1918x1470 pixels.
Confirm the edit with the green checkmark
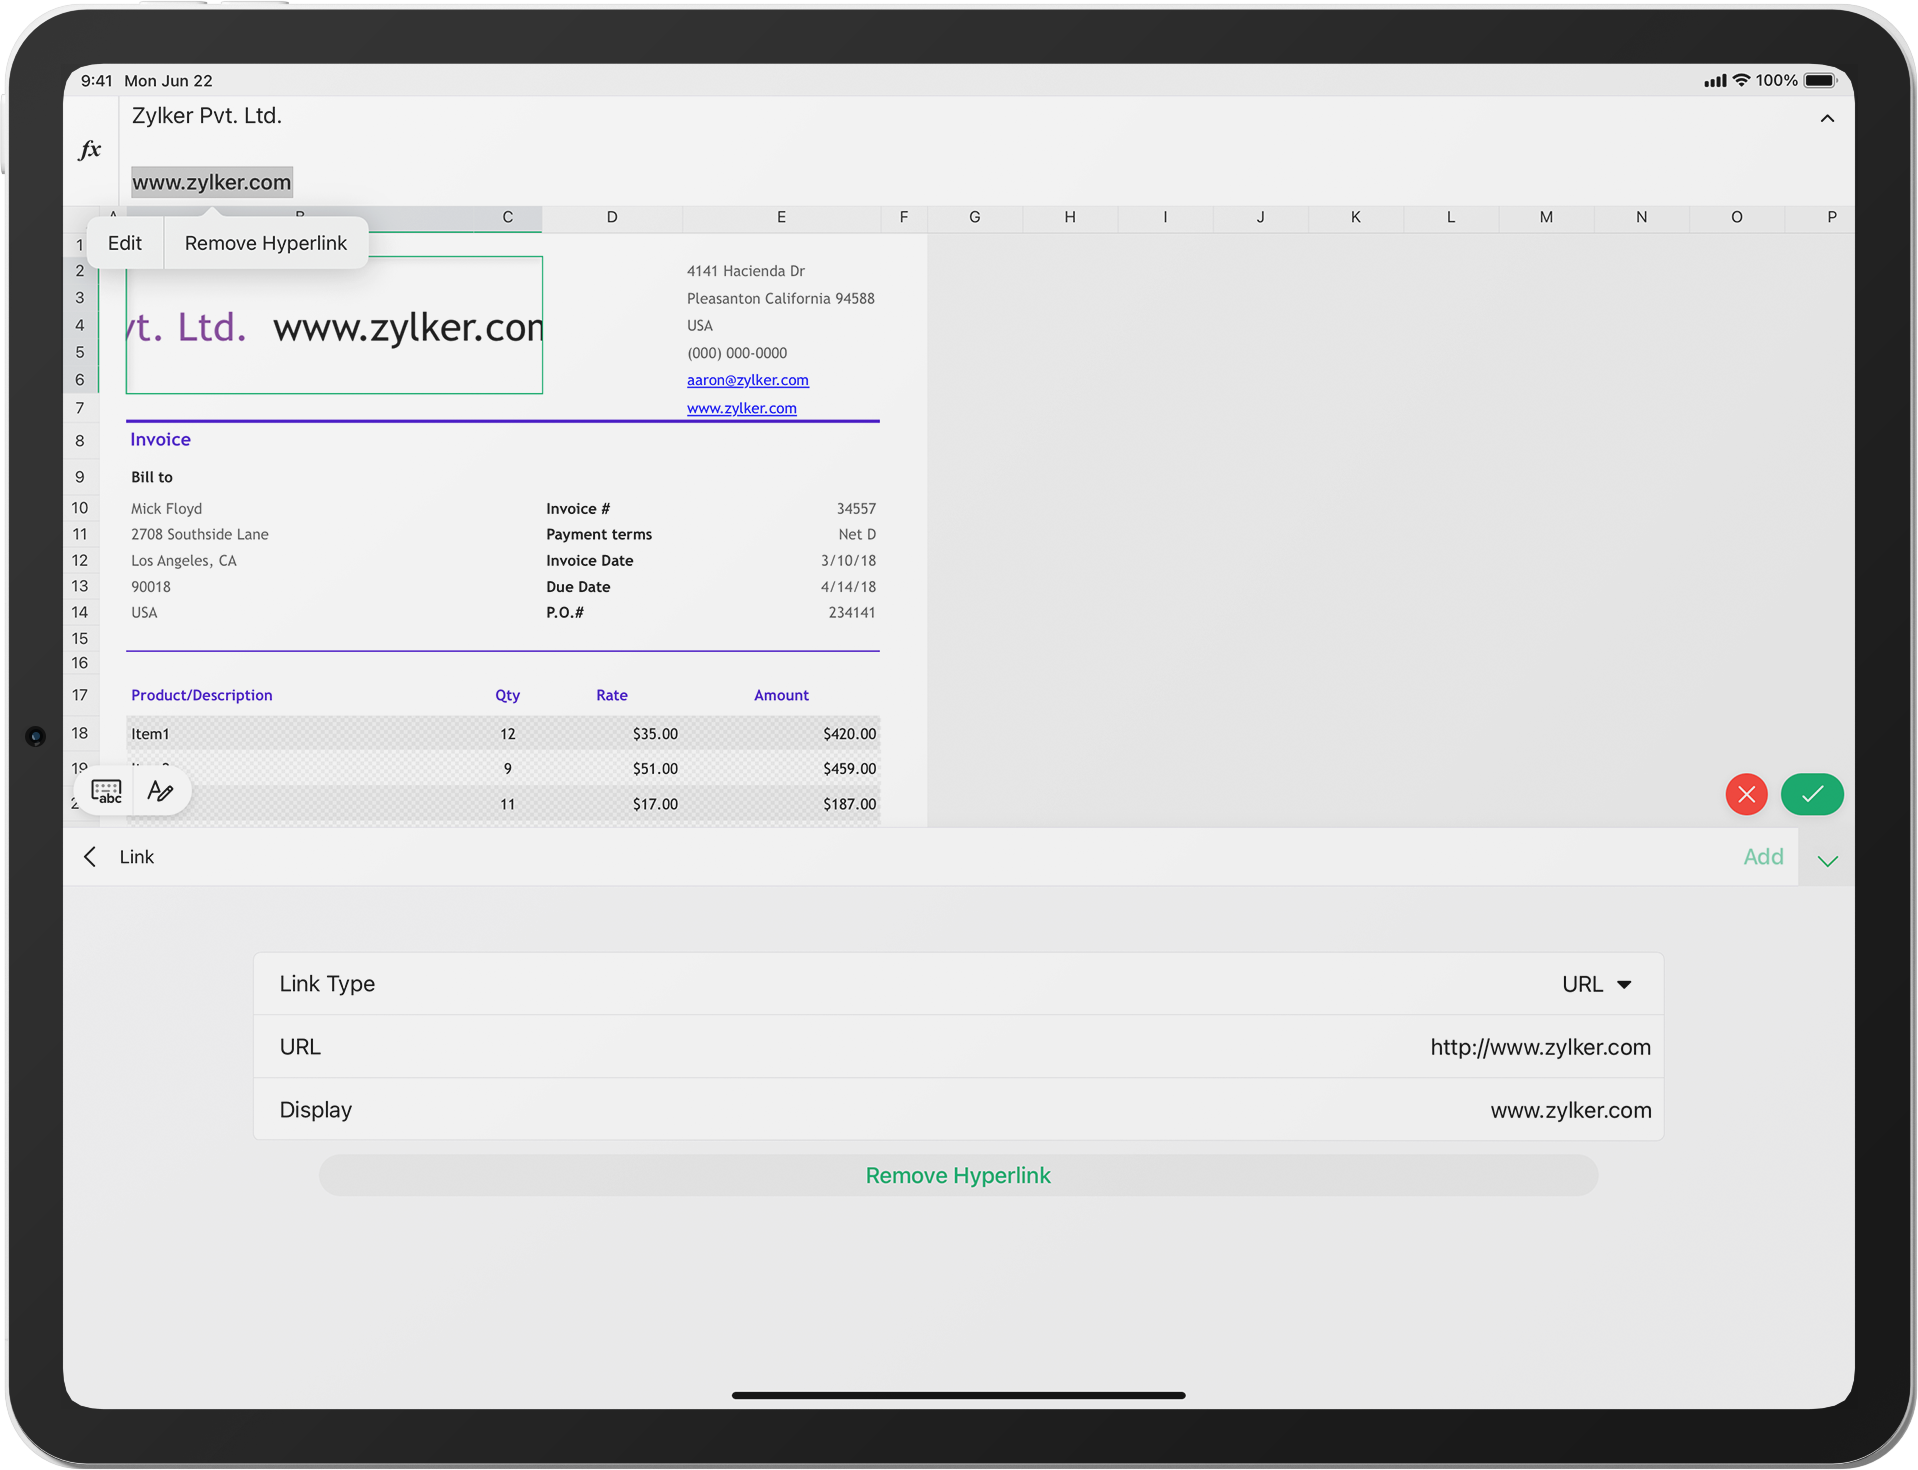pos(1812,795)
